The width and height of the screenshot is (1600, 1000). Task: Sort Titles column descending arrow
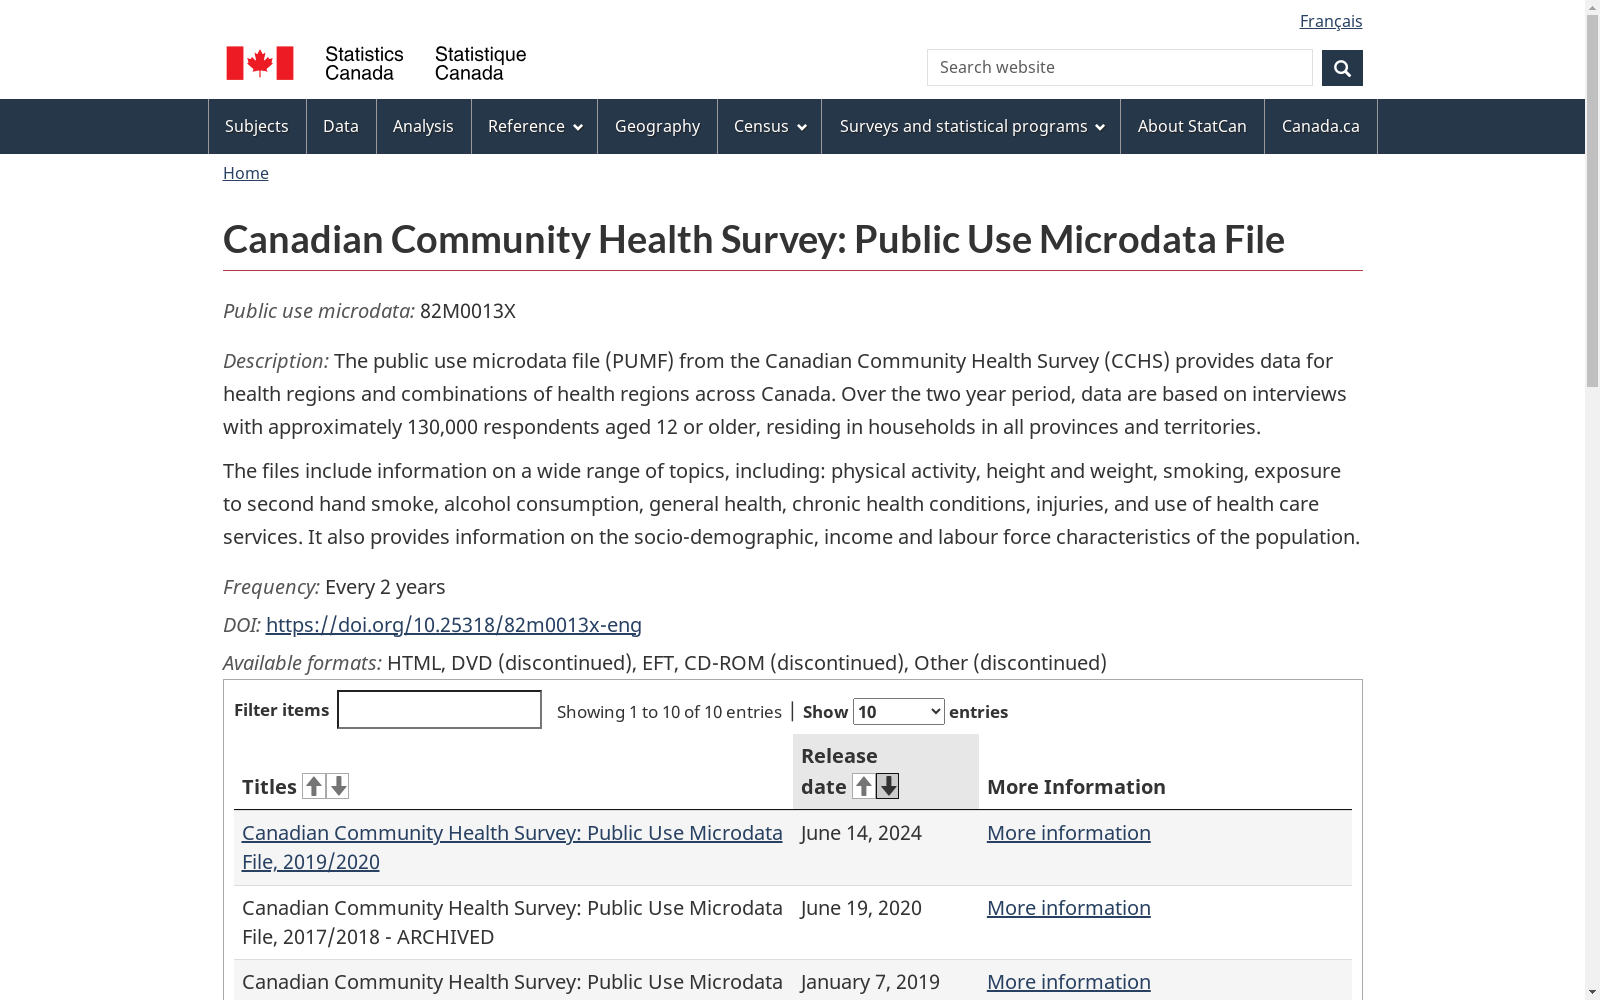click(339, 786)
